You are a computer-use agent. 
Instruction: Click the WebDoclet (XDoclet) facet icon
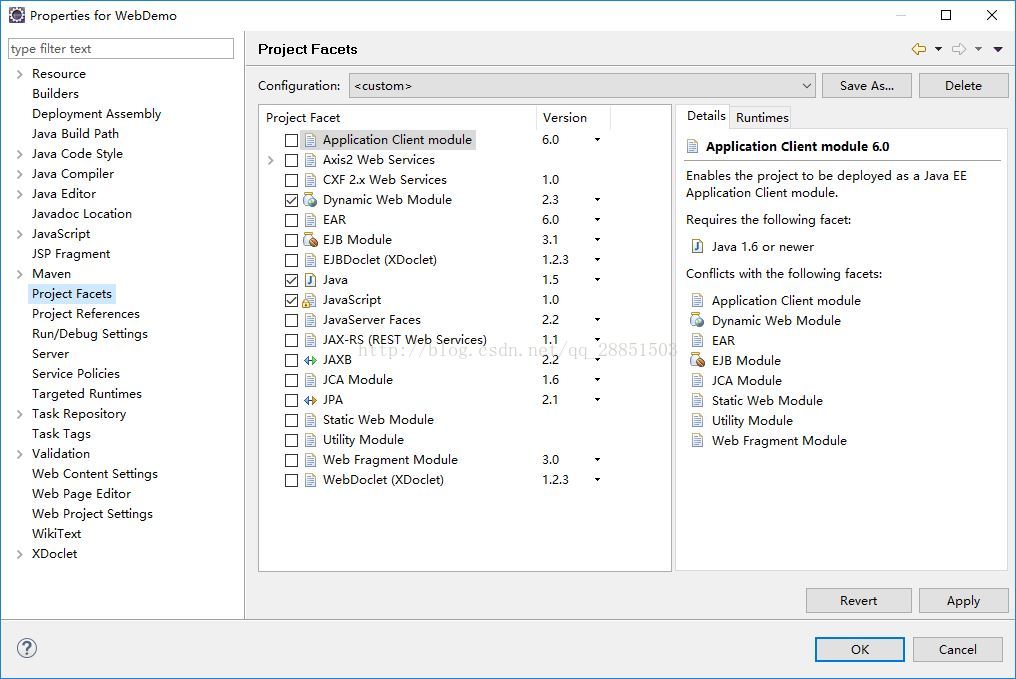(x=310, y=480)
